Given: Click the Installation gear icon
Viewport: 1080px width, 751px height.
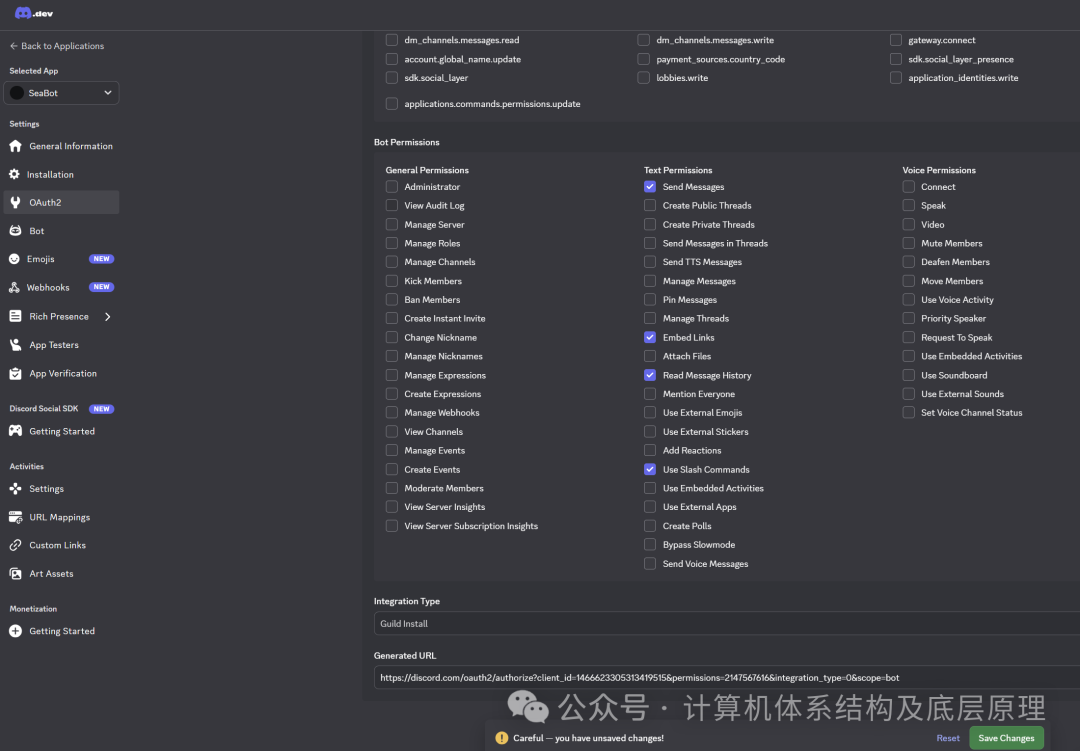Looking at the screenshot, I should point(14,174).
